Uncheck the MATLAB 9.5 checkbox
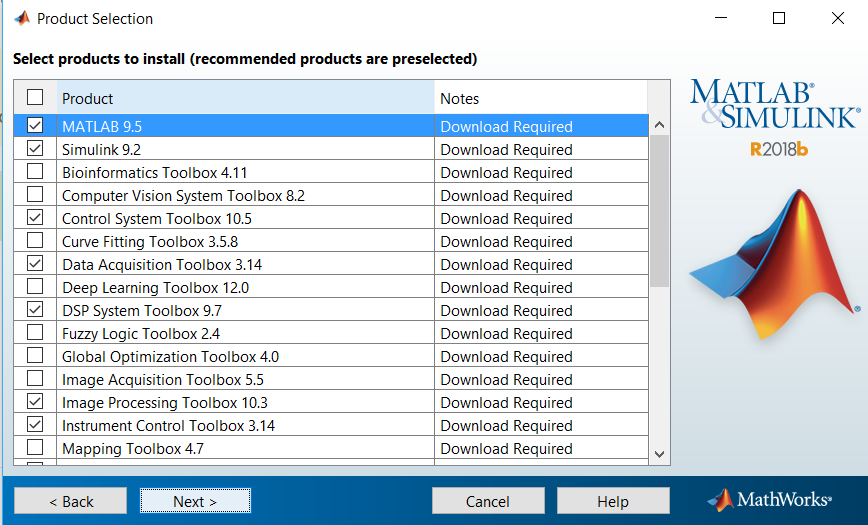868x525 pixels. pos(35,126)
